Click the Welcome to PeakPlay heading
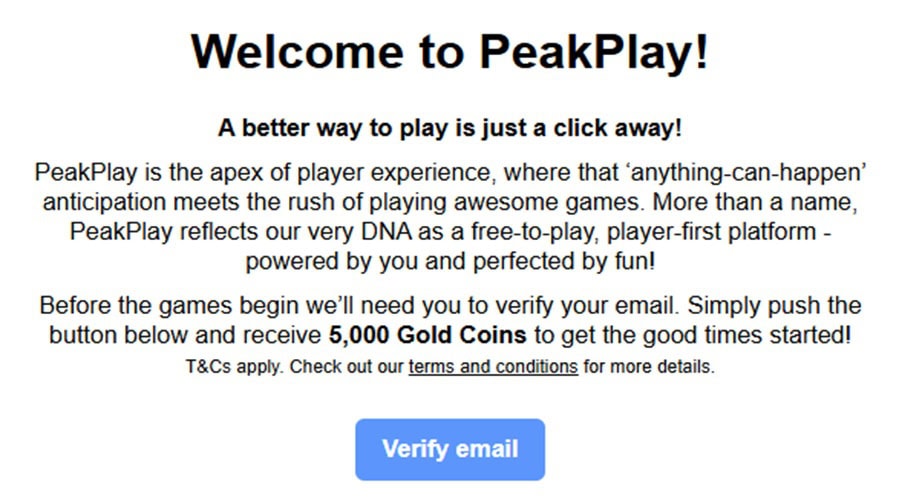 click(449, 51)
